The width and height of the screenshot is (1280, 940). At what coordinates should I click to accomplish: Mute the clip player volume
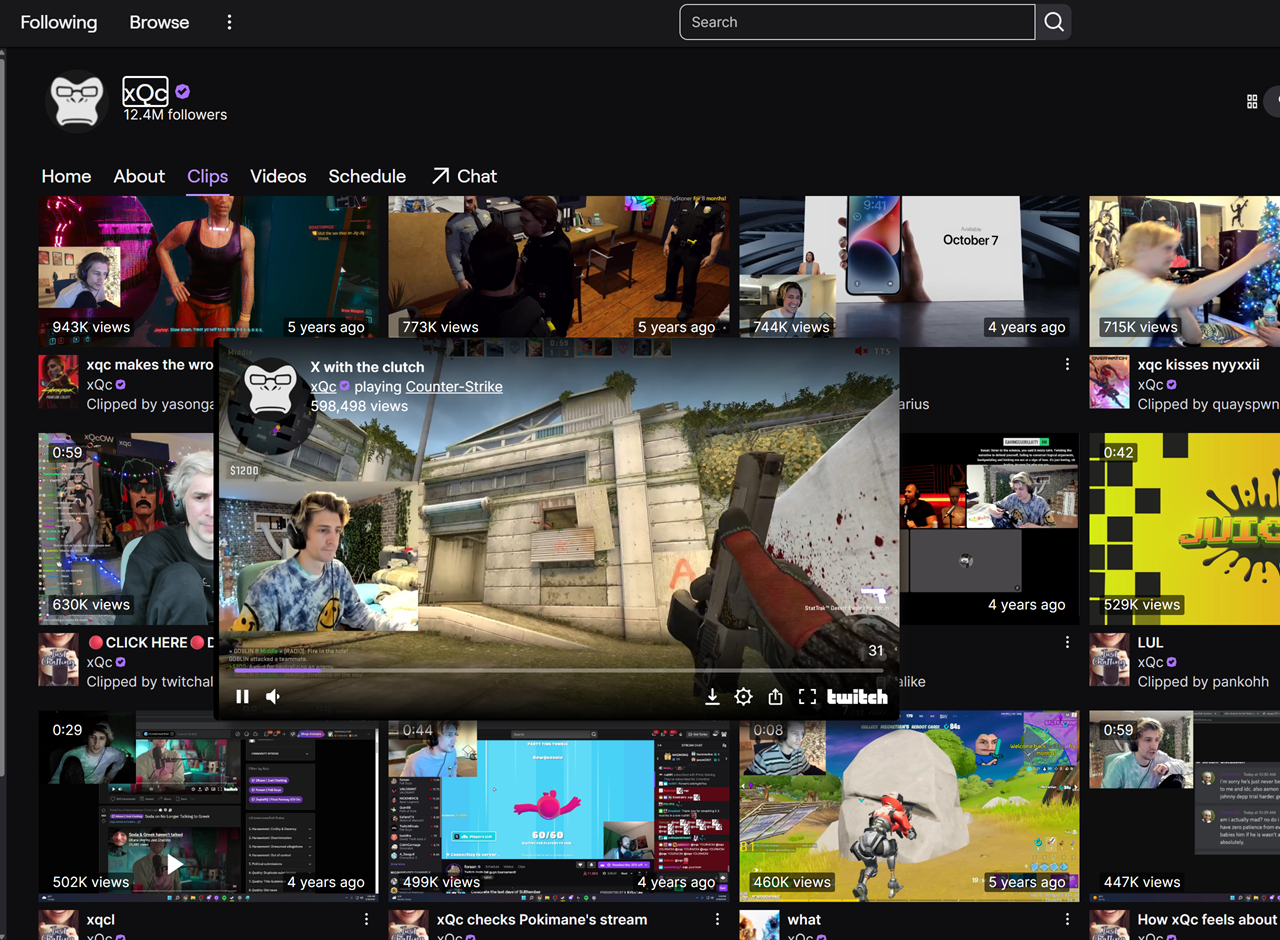(x=273, y=697)
